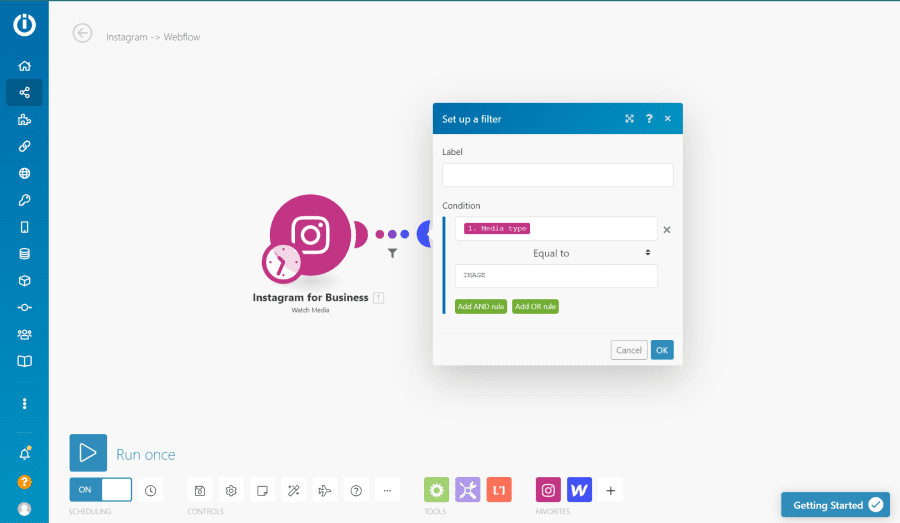Cancel the filter setup
The width and height of the screenshot is (900, 523).
click(x=629, y=350)
